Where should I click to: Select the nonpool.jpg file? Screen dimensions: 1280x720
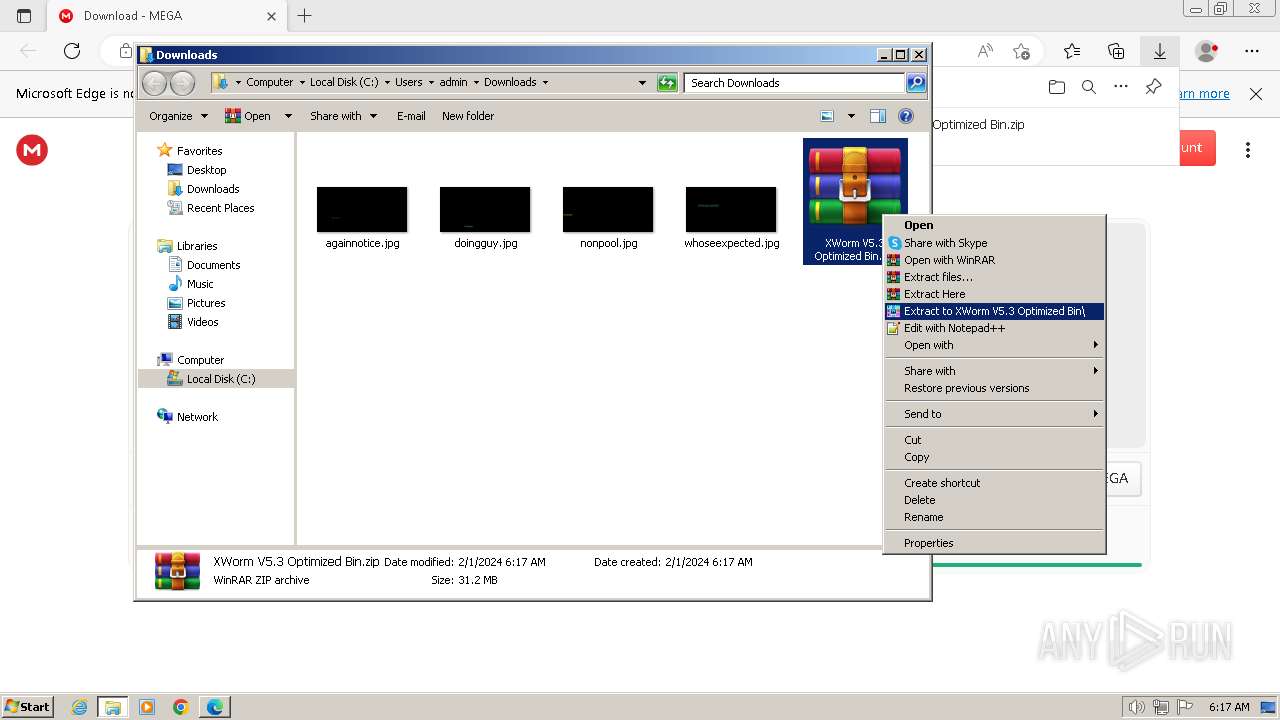(x=608, y=218)
